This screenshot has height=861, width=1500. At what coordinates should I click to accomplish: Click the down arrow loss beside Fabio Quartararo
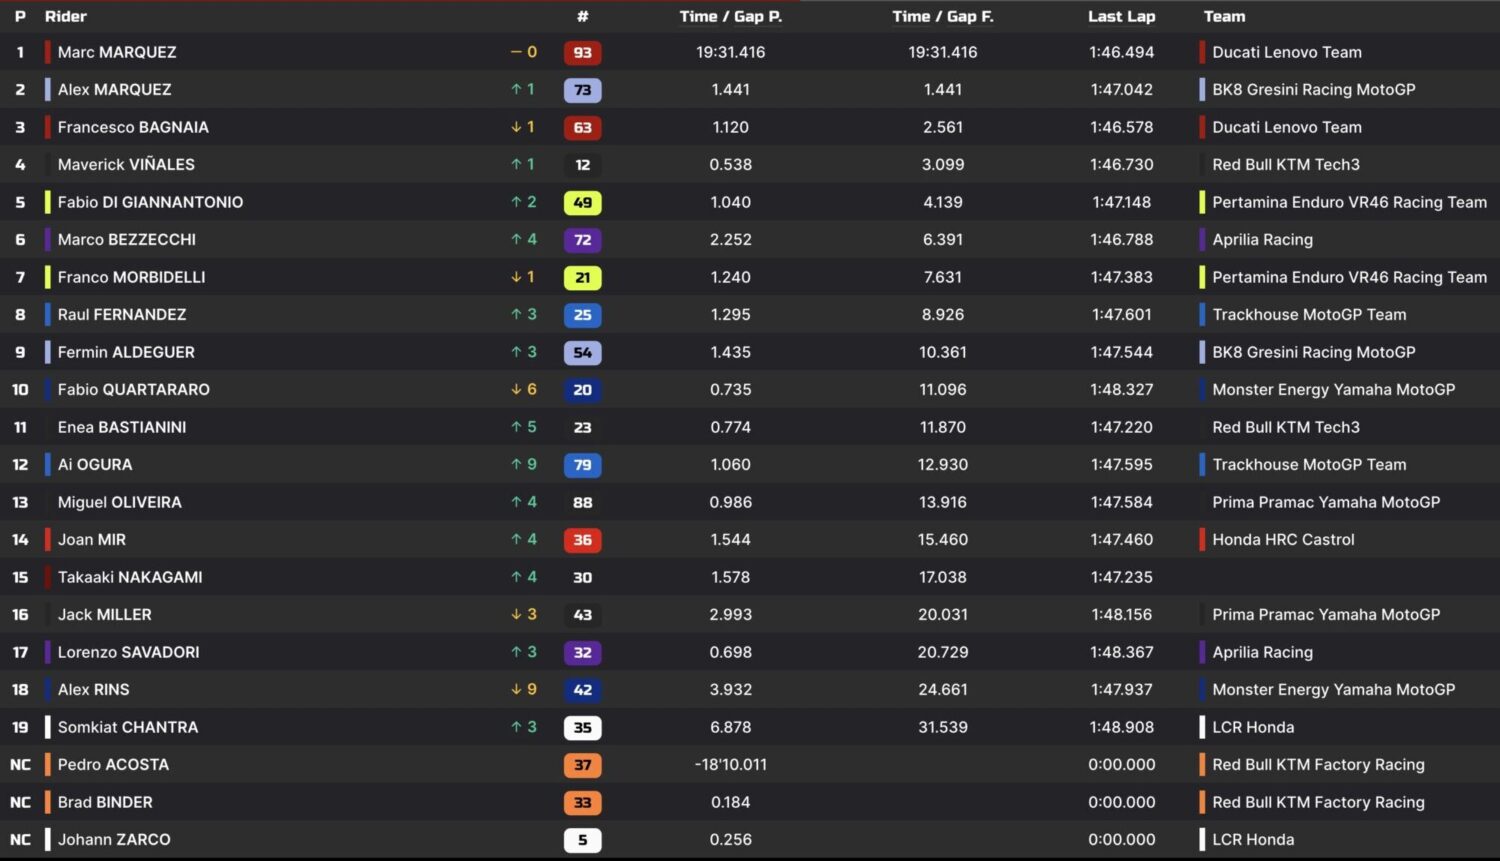[524, 389]
